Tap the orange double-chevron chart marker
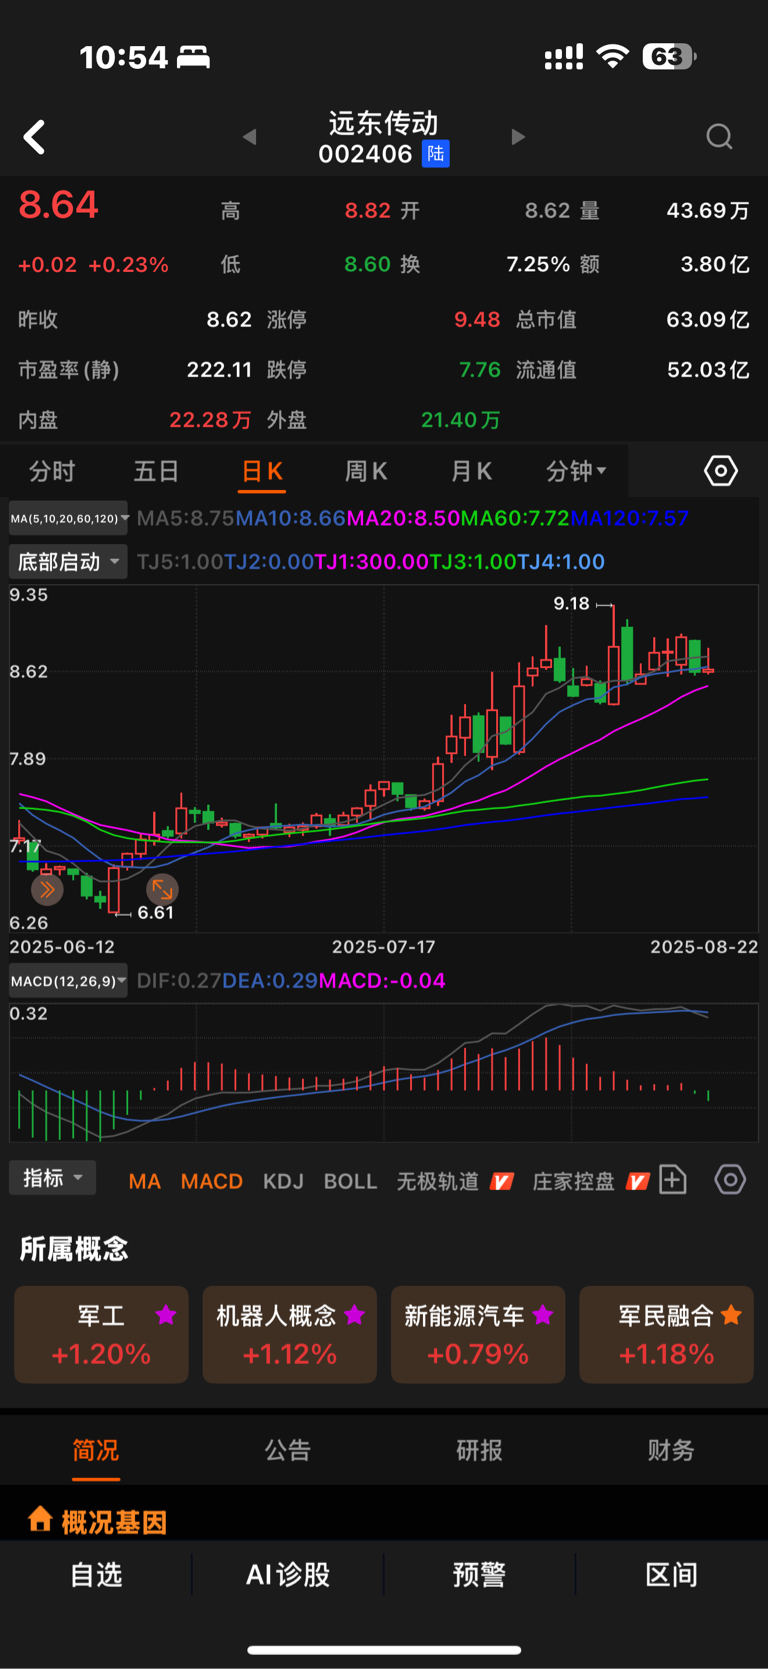Image resolution: width=768 pixels, height=1669 pixels. pyautogui.click(x=47, y=888)
